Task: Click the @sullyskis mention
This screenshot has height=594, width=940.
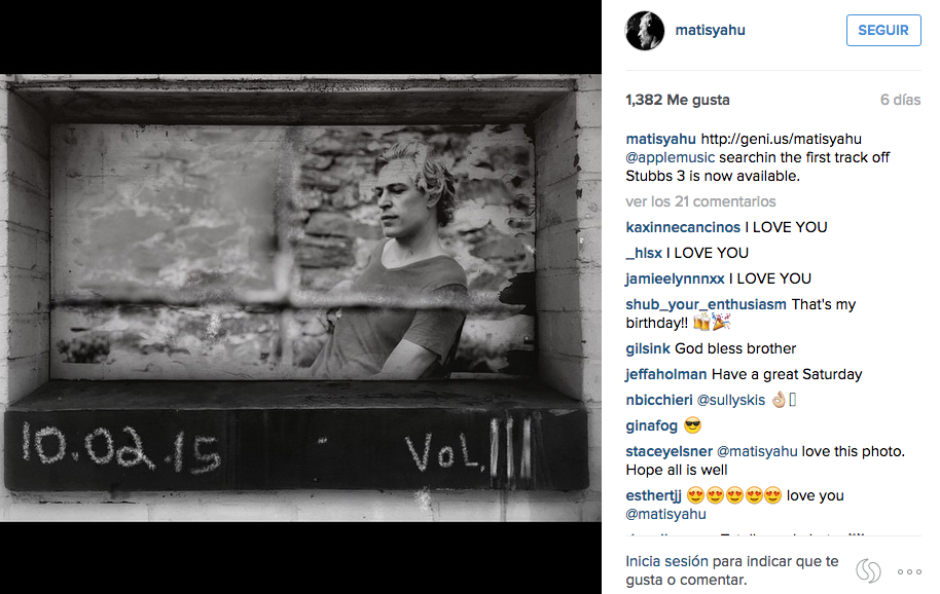Action: [731, 400]
